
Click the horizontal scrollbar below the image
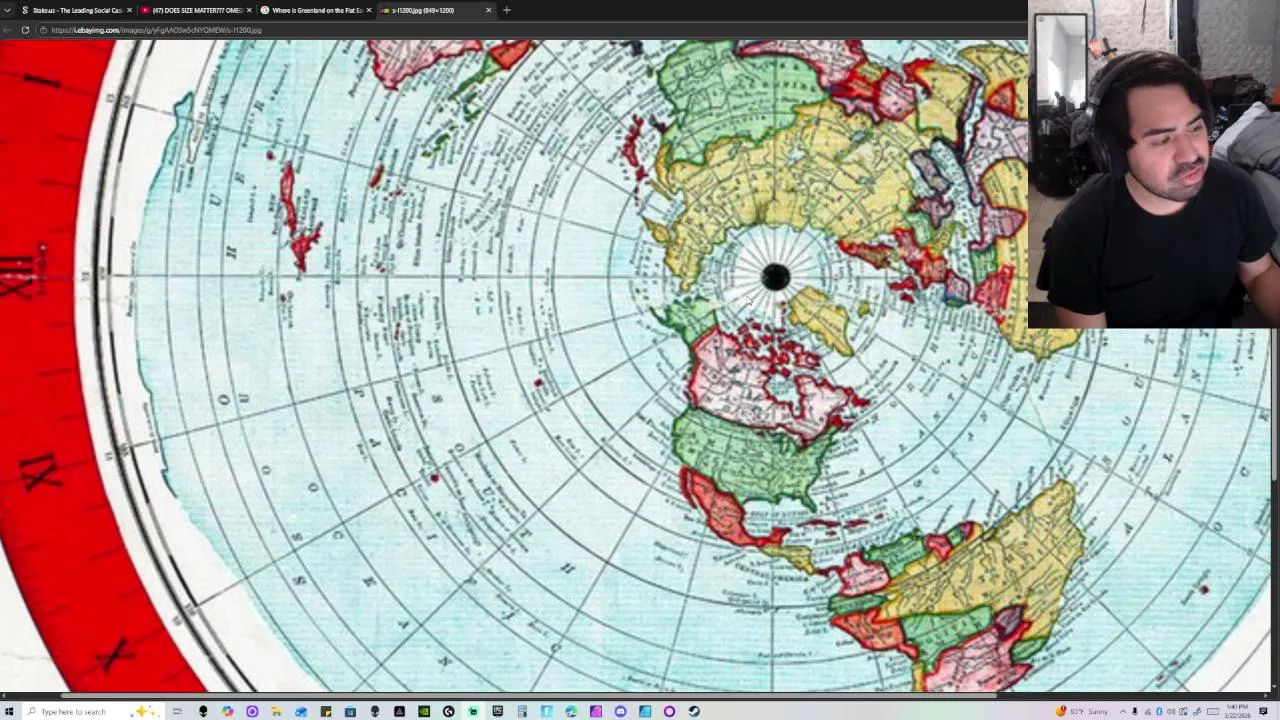(530, 695)
